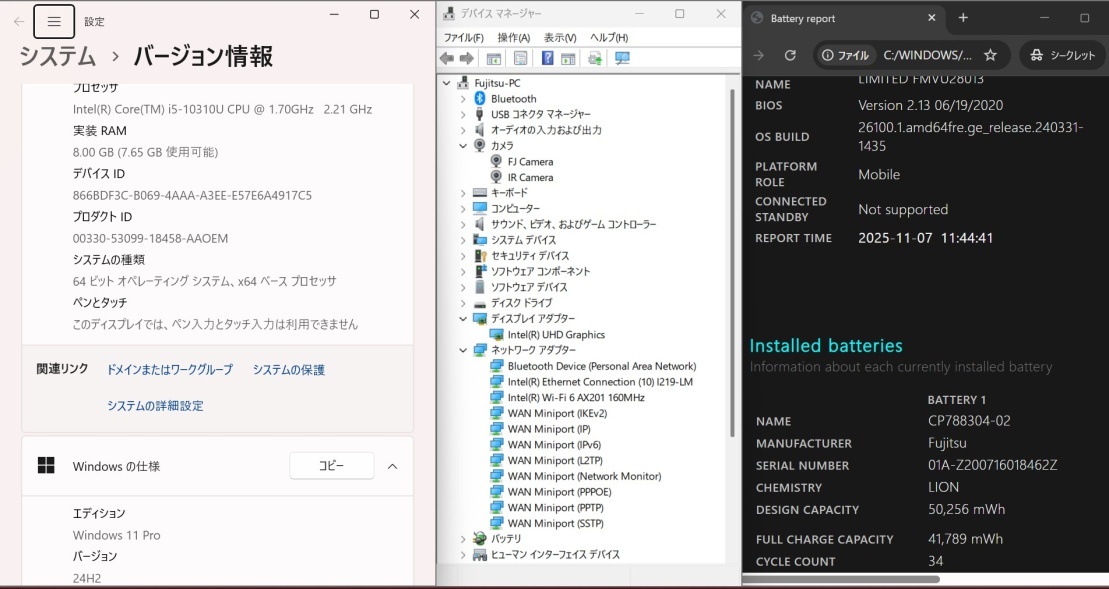Bookmark the Battery report page with star

pos(990,55)
